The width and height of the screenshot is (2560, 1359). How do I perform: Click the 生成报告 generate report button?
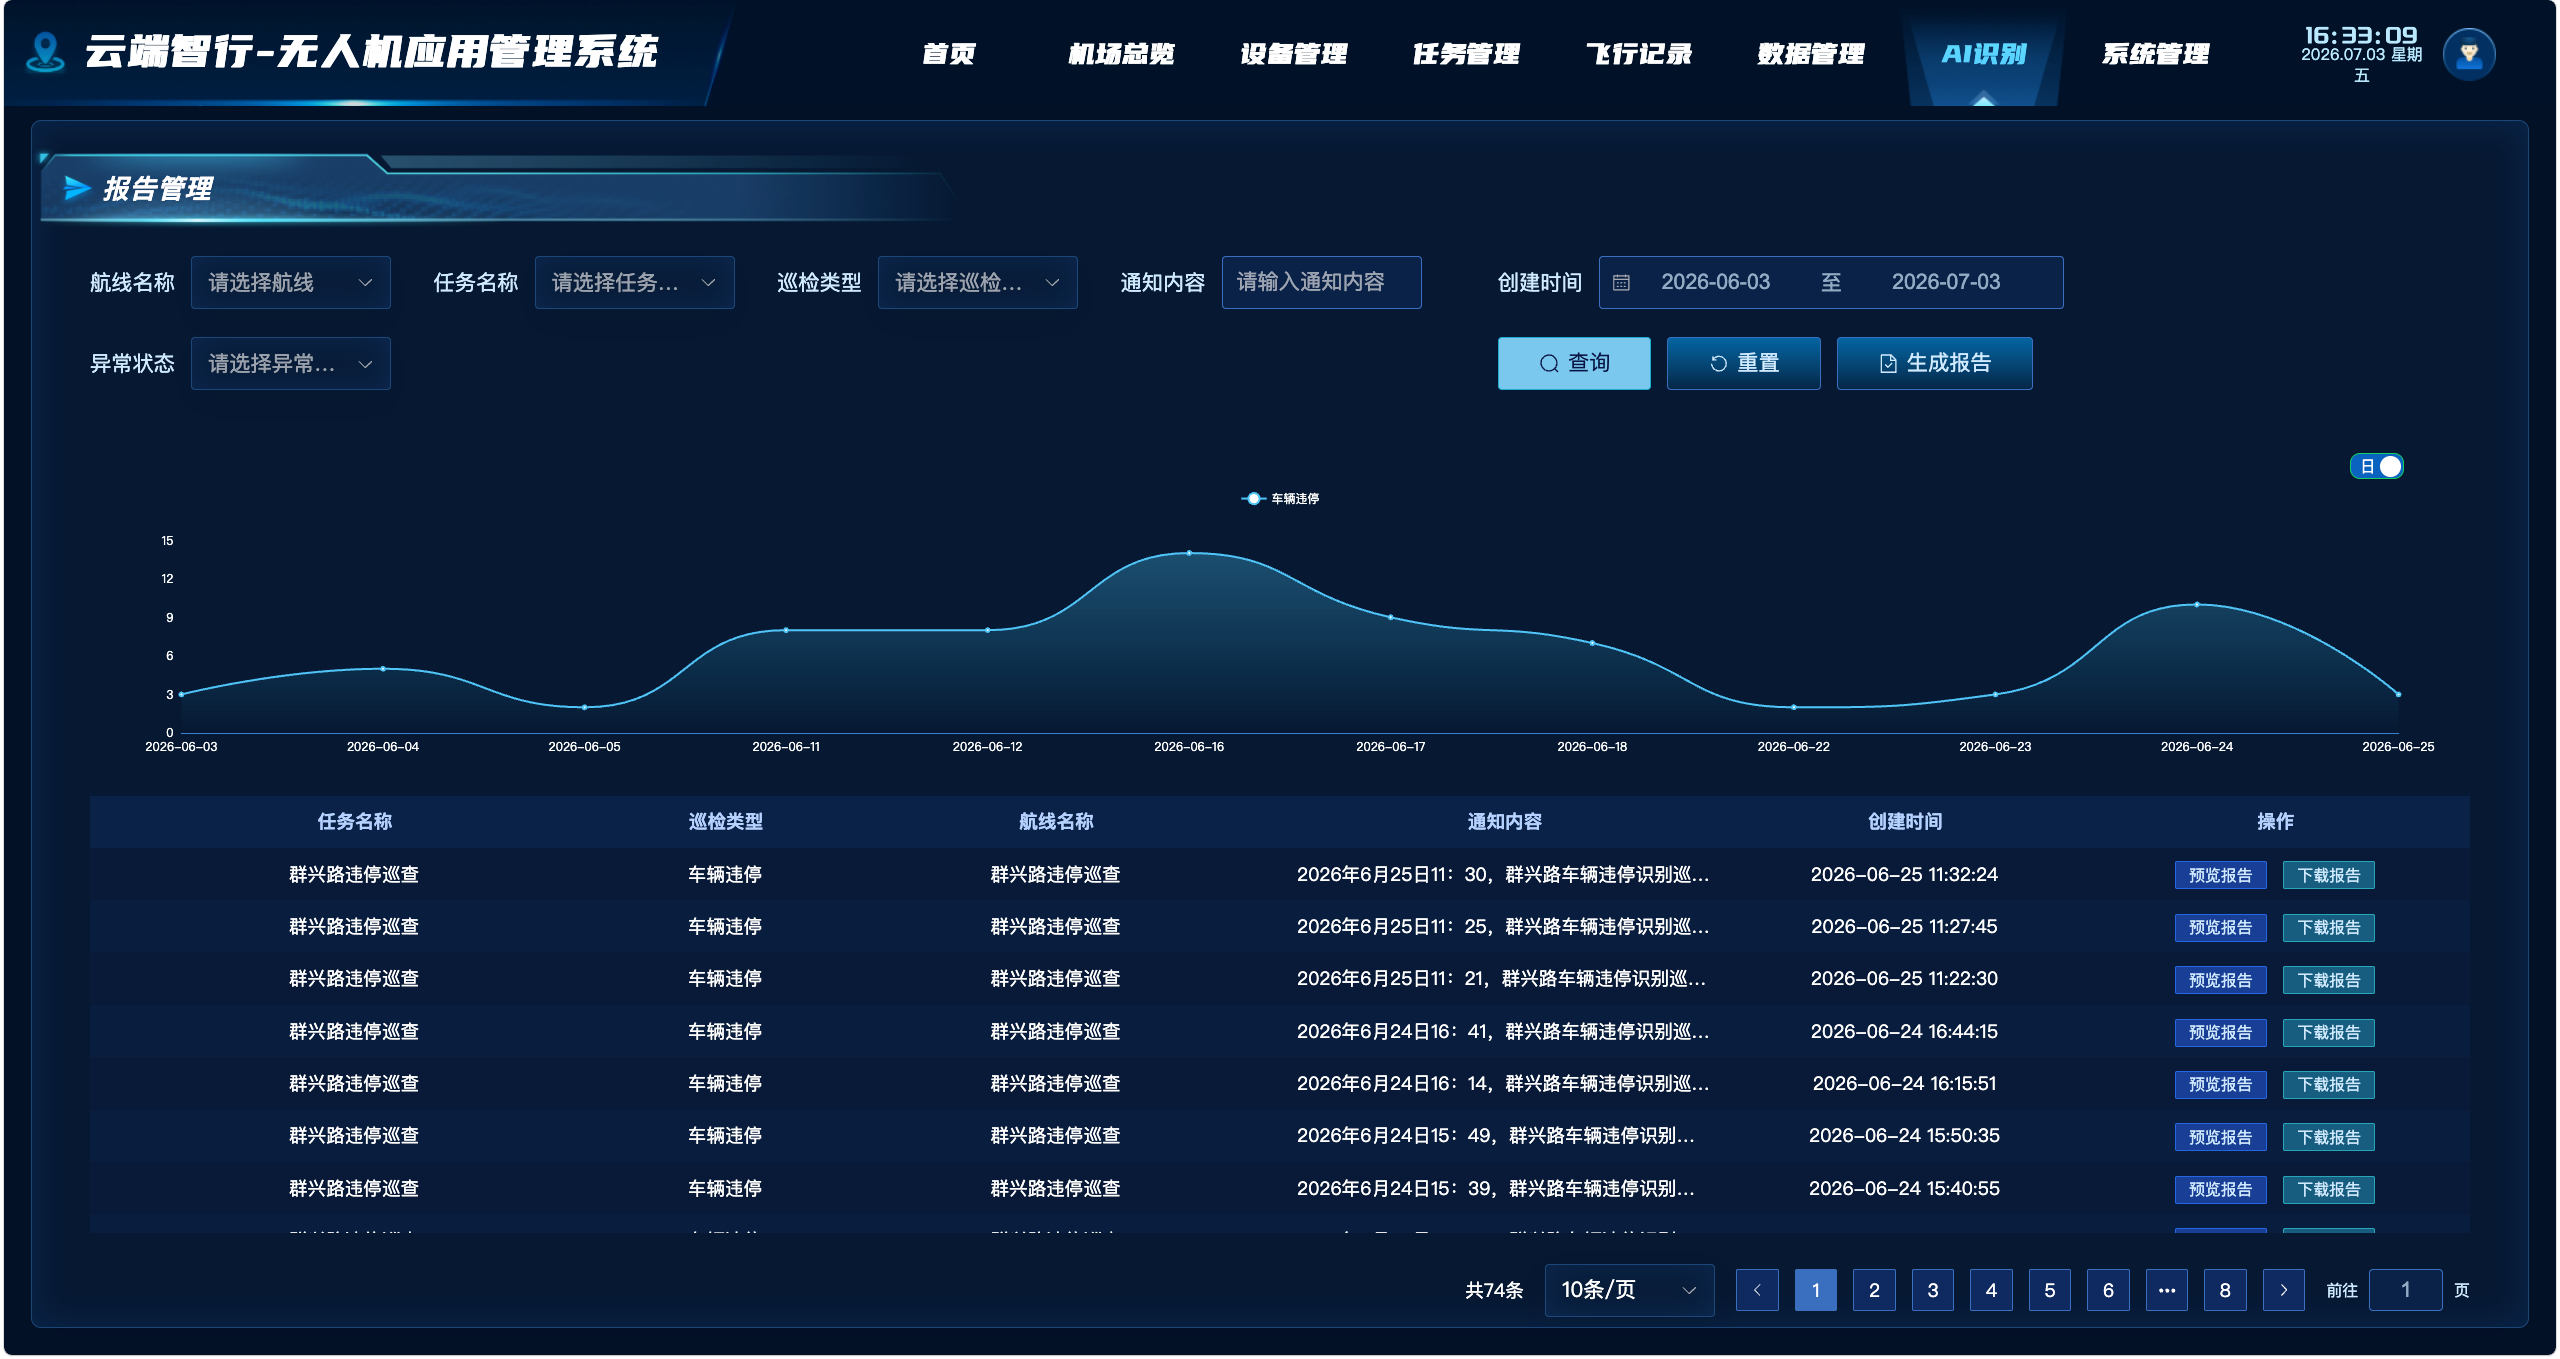[1934, 363]
